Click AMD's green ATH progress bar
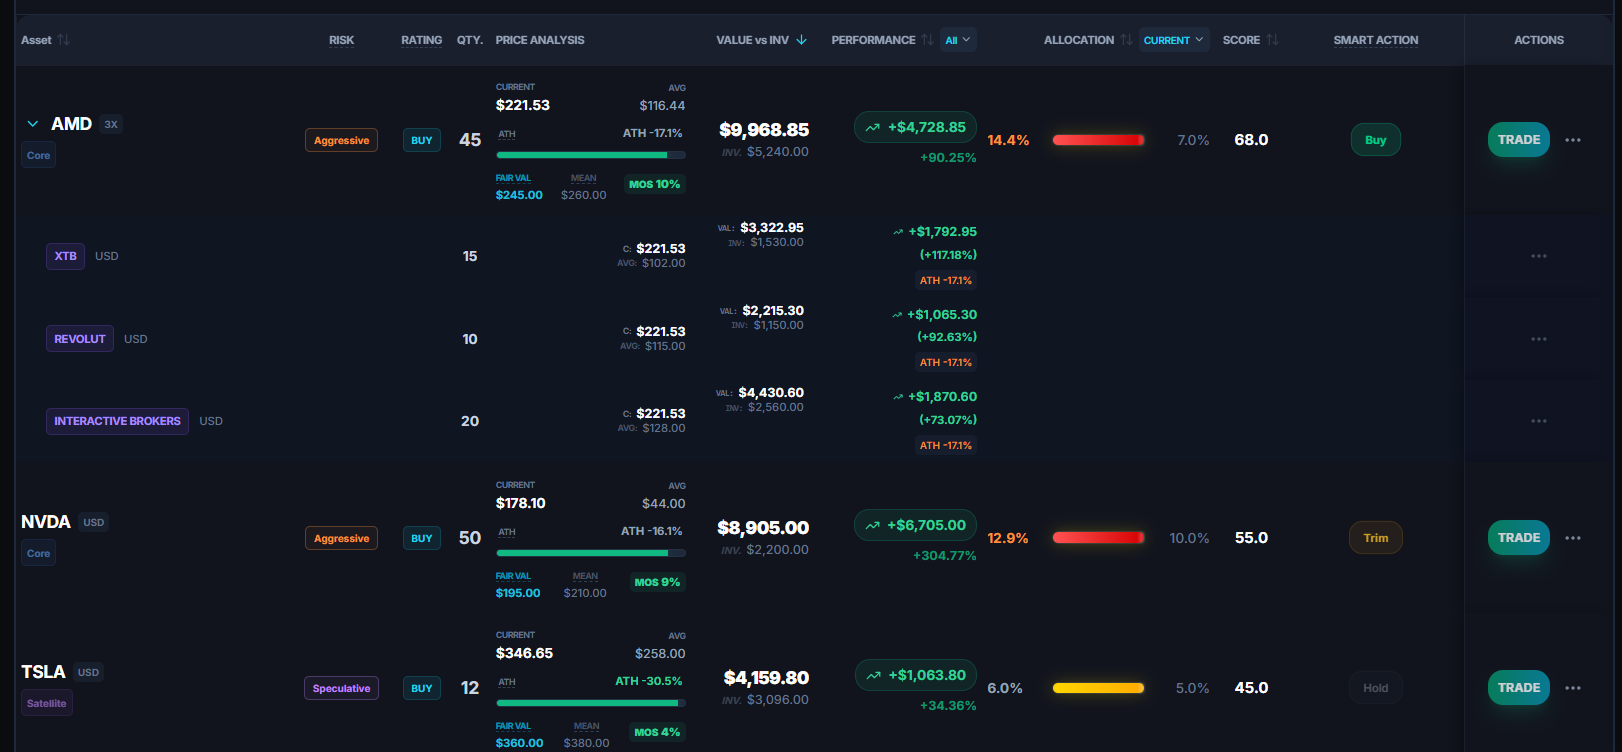The image size is (1622, 752). 591,155
